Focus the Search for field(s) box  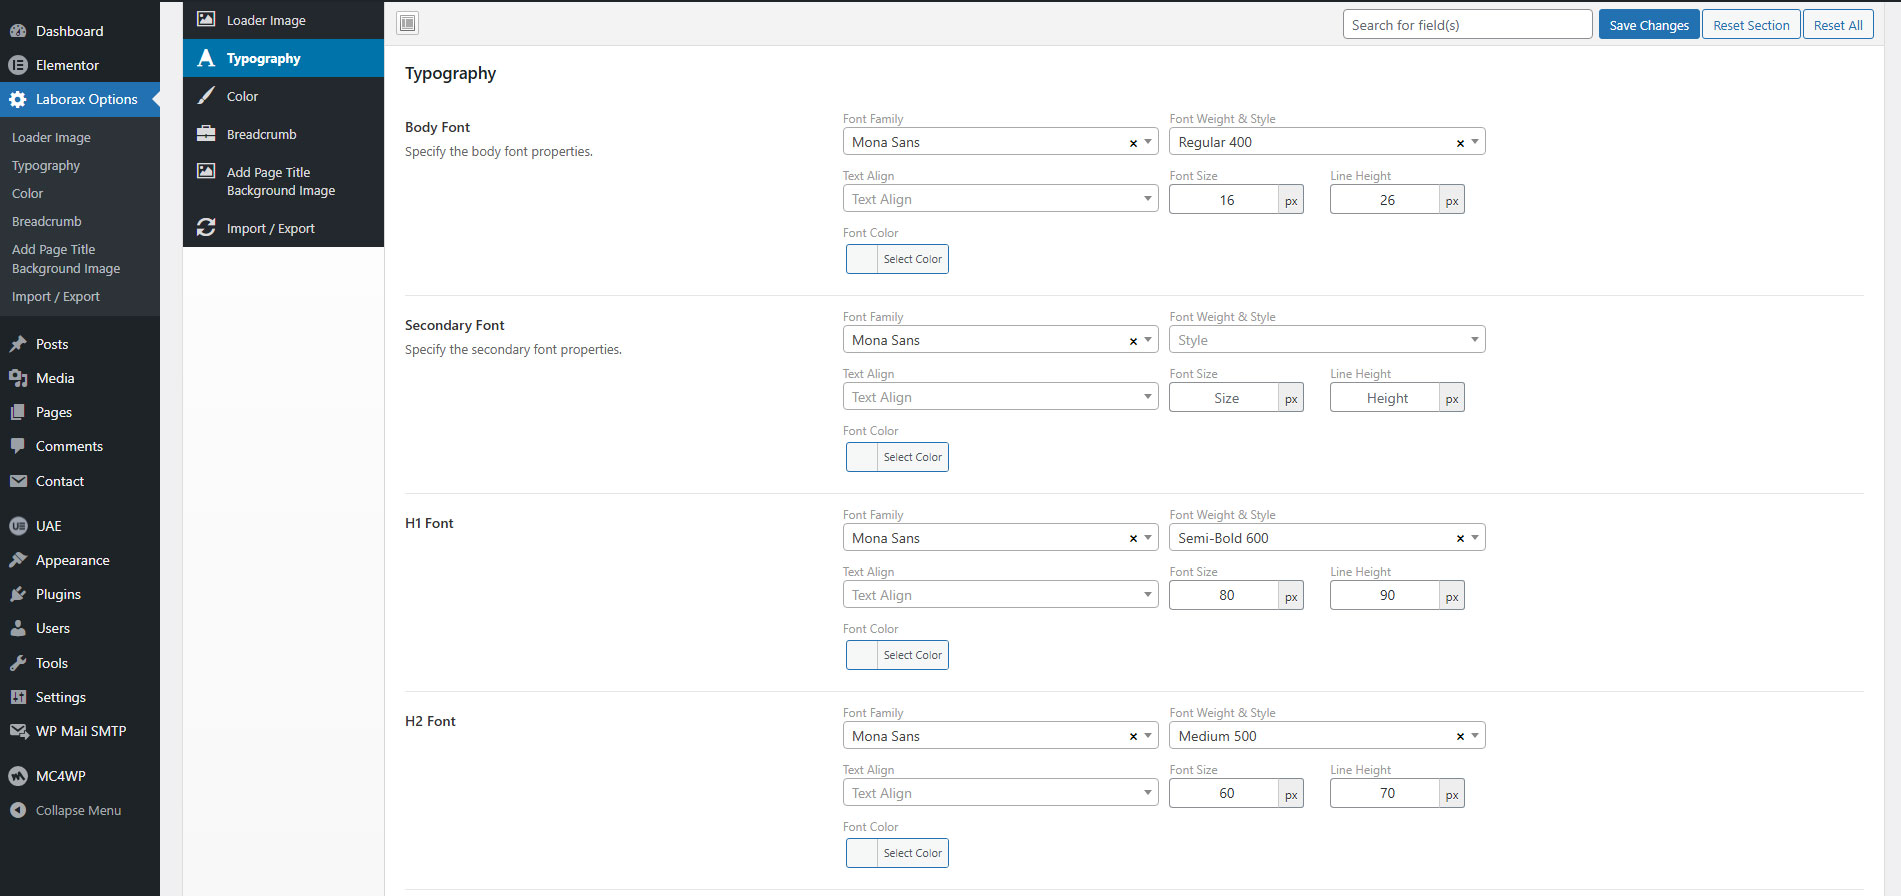[x=1466, y=25]
